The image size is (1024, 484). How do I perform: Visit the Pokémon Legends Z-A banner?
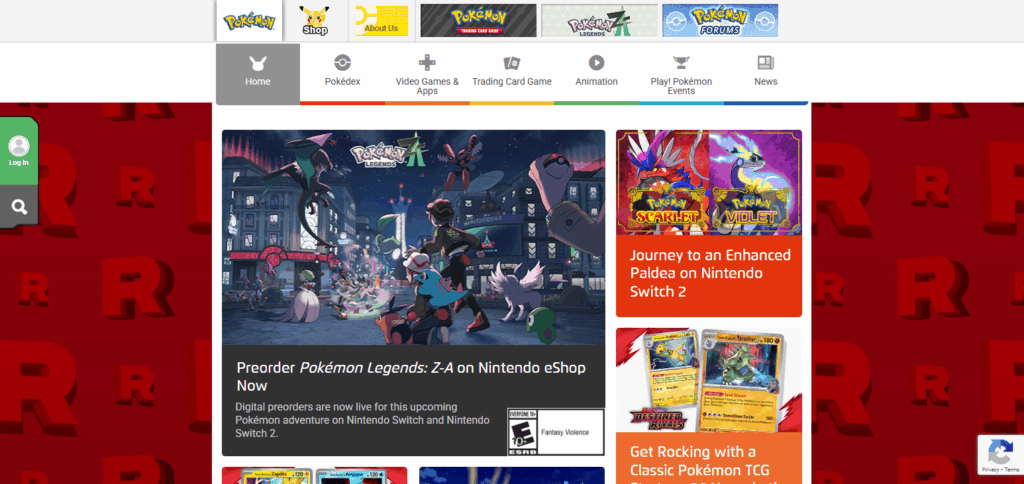[599, 21]
